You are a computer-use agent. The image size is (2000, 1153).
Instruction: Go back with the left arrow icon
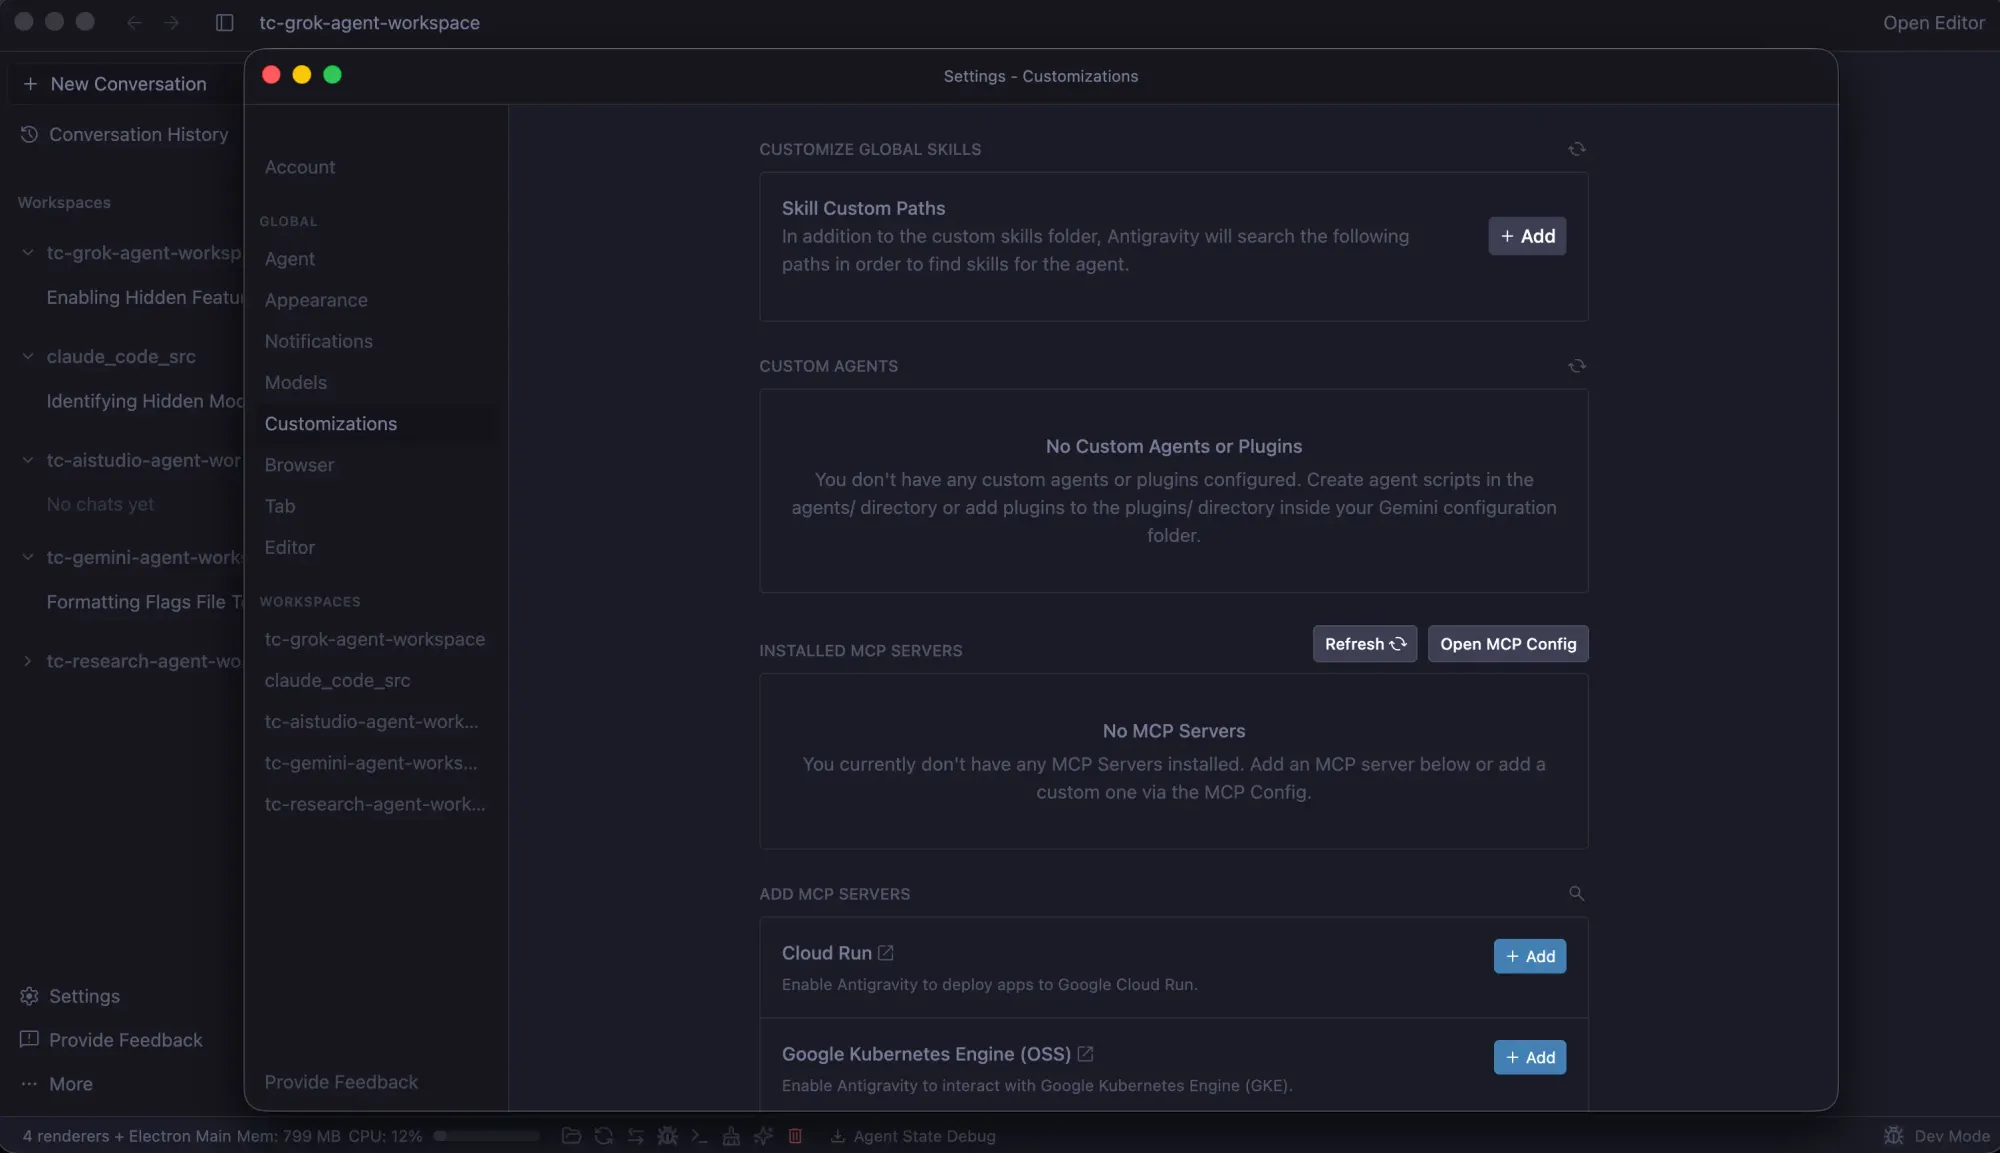tap(134, 22)
